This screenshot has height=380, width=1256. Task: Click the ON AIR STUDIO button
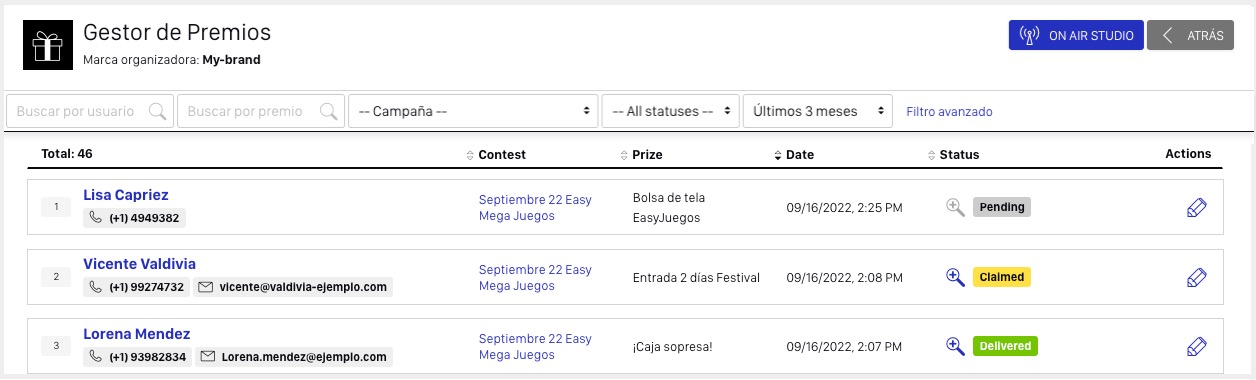click(1076, 35)
